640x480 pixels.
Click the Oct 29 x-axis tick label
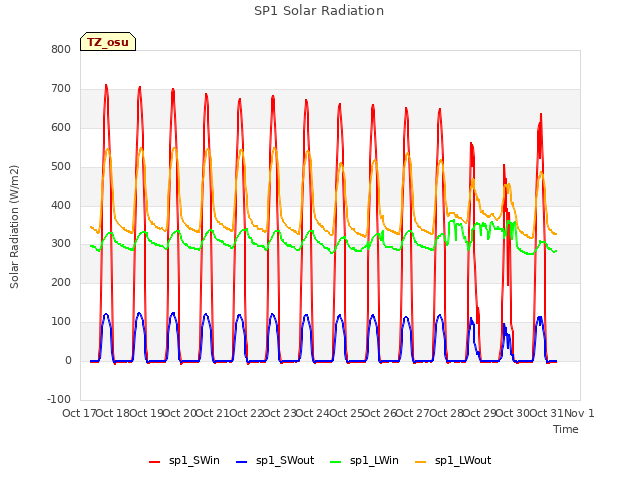coord(480,413)
